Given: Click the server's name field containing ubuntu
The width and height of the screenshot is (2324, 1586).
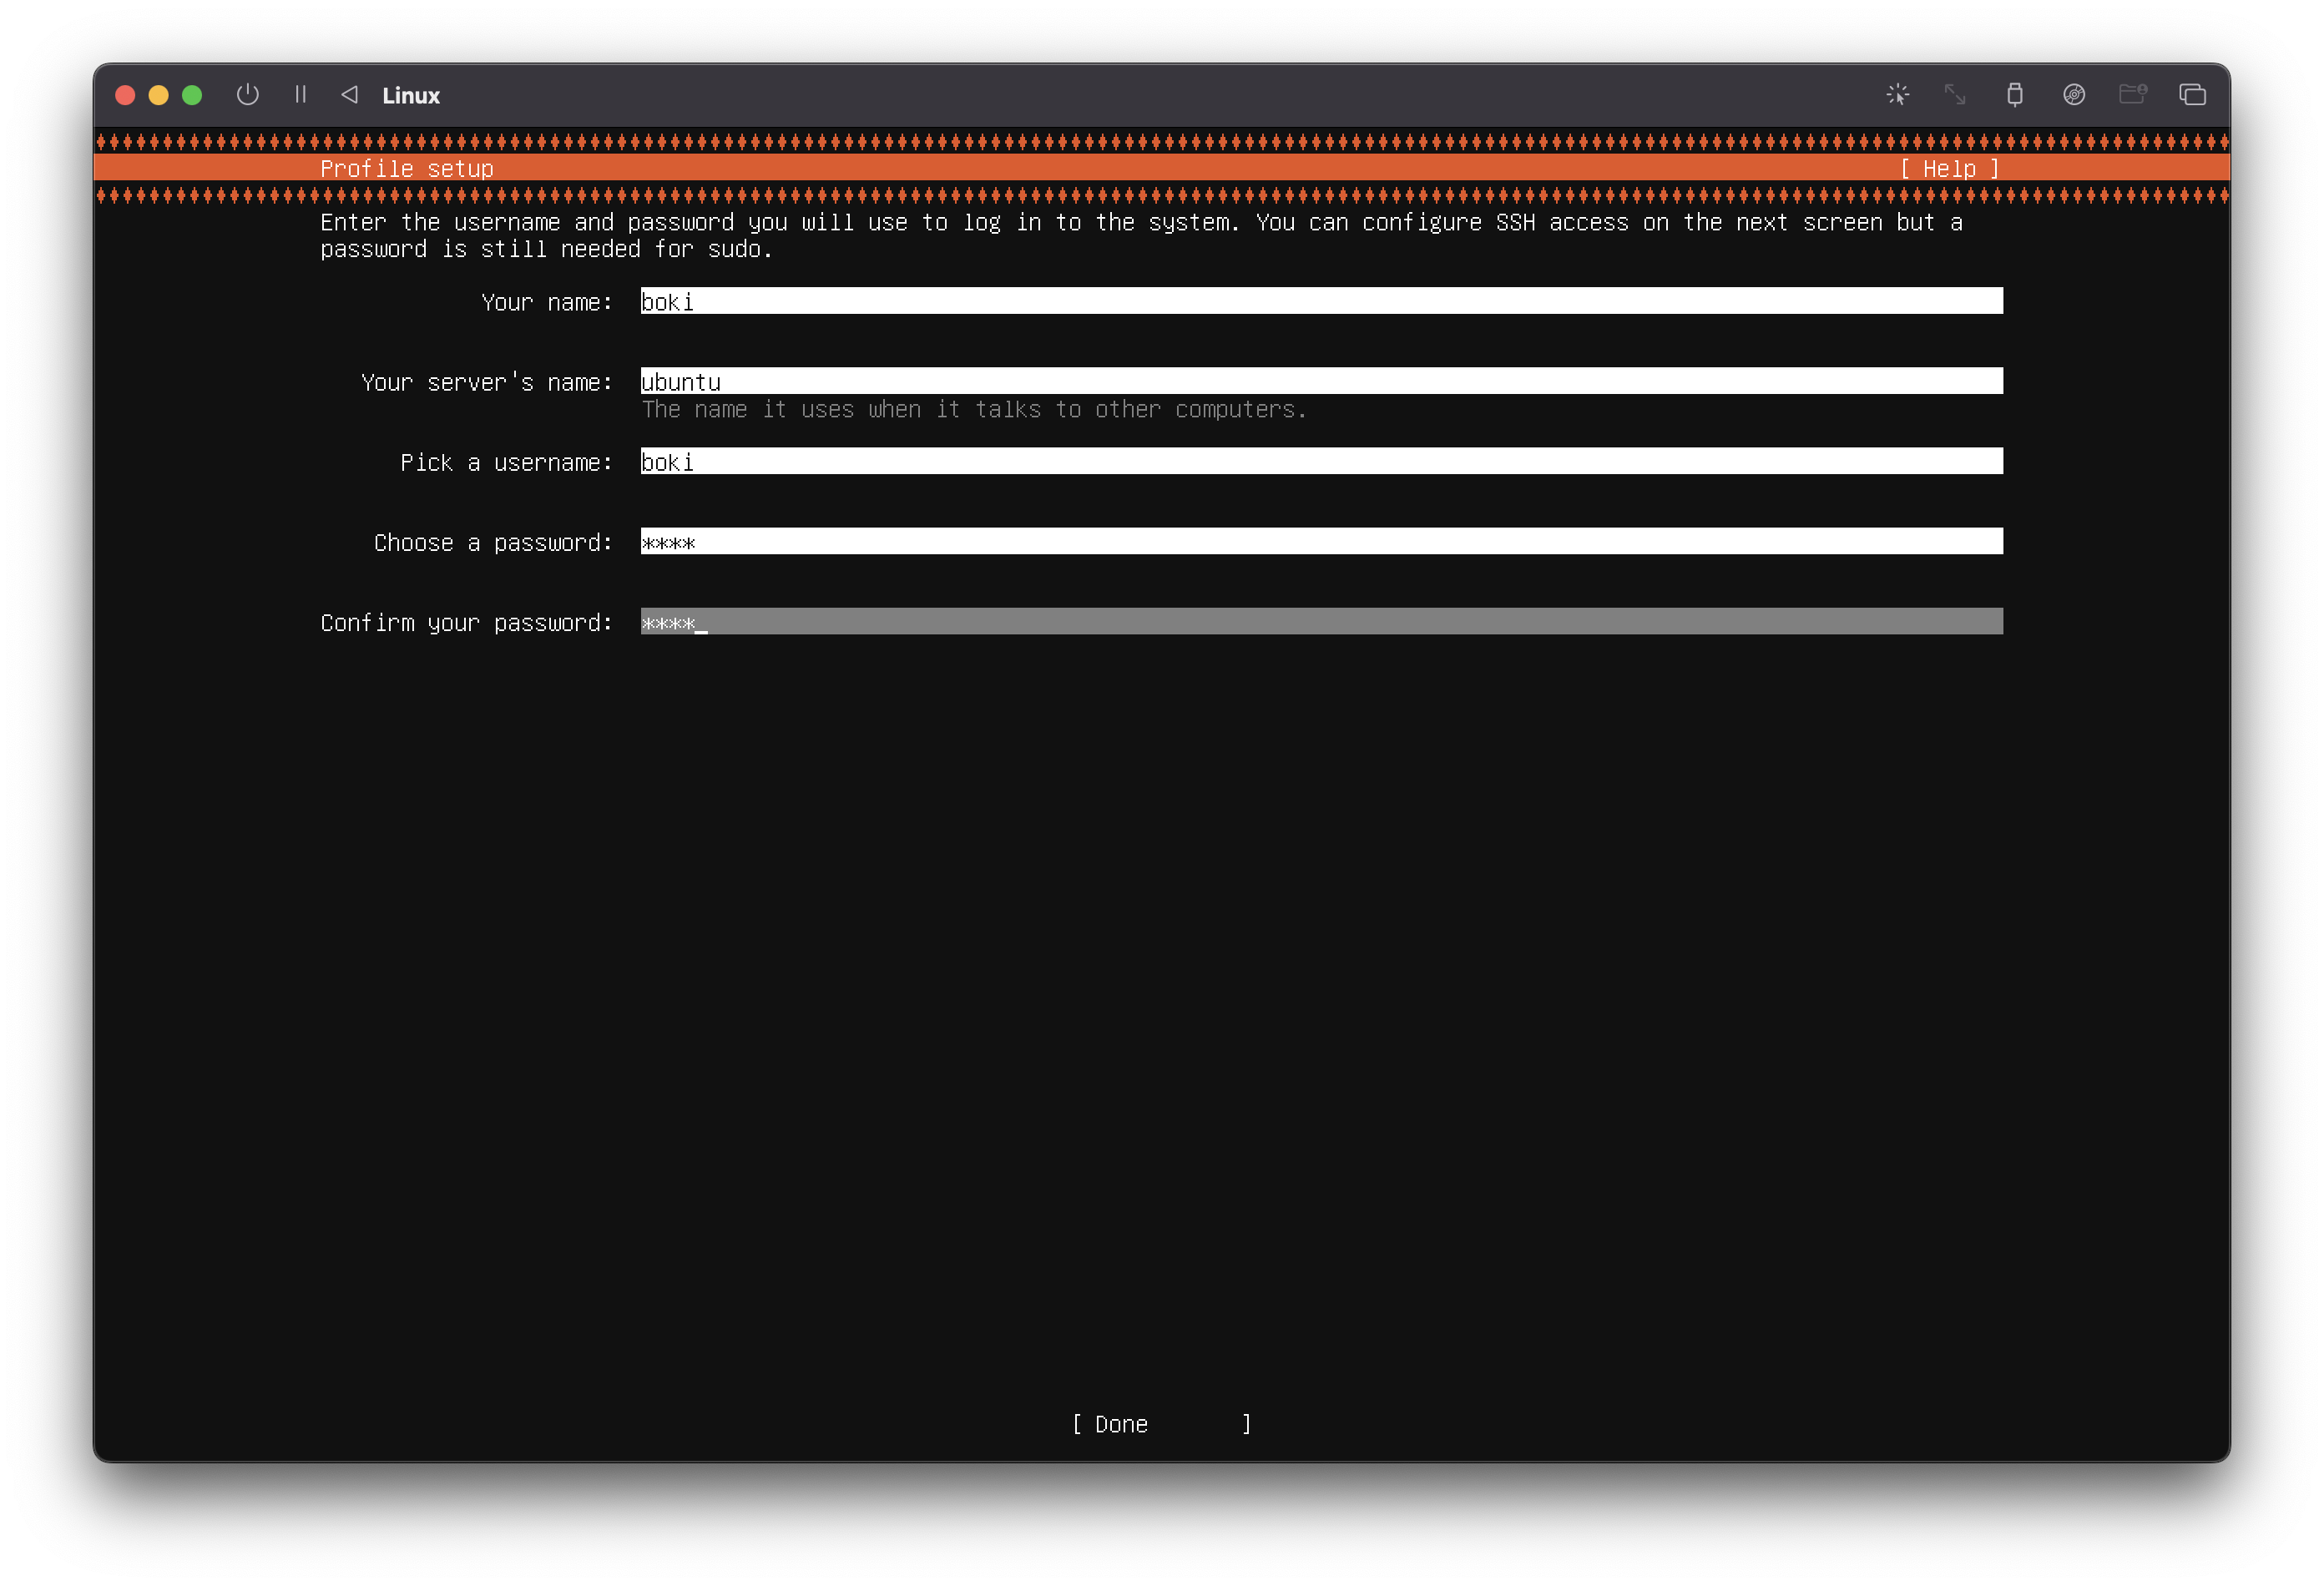Looking at the screenshot, I should click(x=1320, y=381).
